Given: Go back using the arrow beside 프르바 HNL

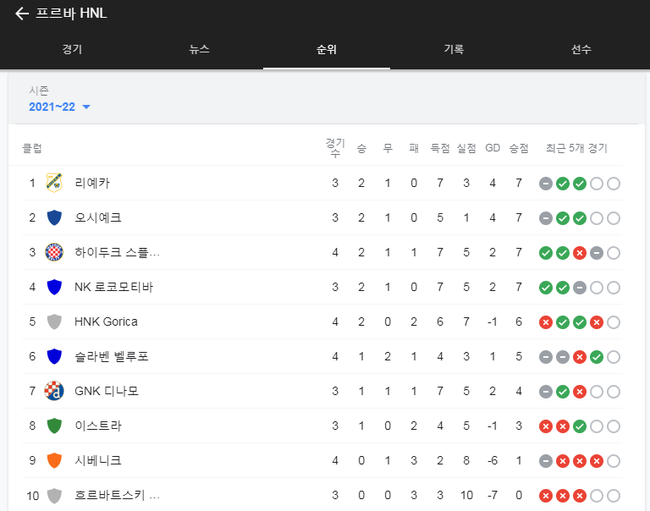Looking at the screenshot, I should coord(22,14).
